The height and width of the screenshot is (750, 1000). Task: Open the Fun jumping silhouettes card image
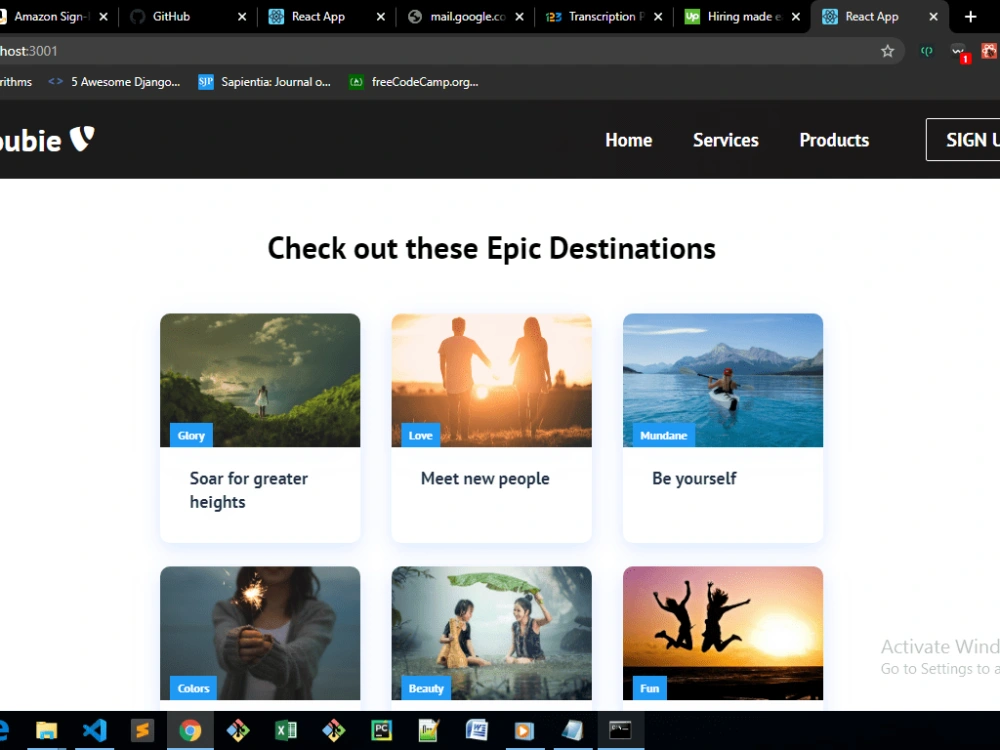tap(723, 633)
